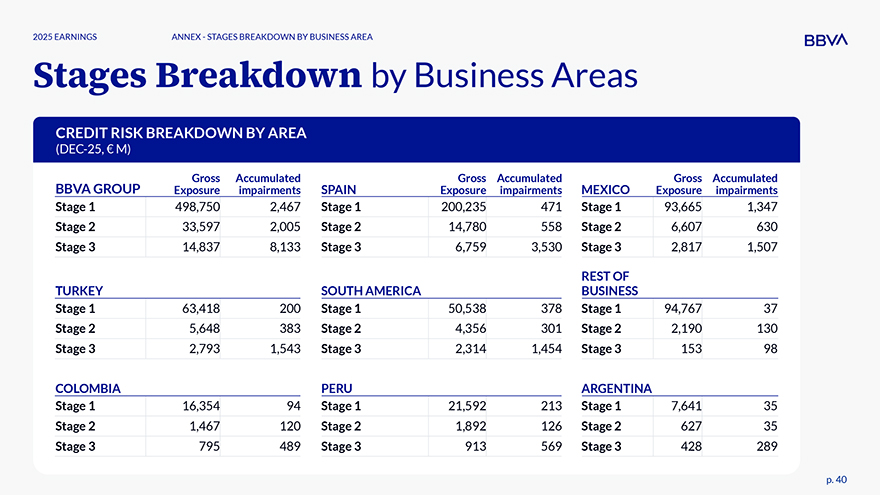880x495 pixels.
Task: Click Spain Stage 3 exposure 6,759
Action: pos(470,248)
